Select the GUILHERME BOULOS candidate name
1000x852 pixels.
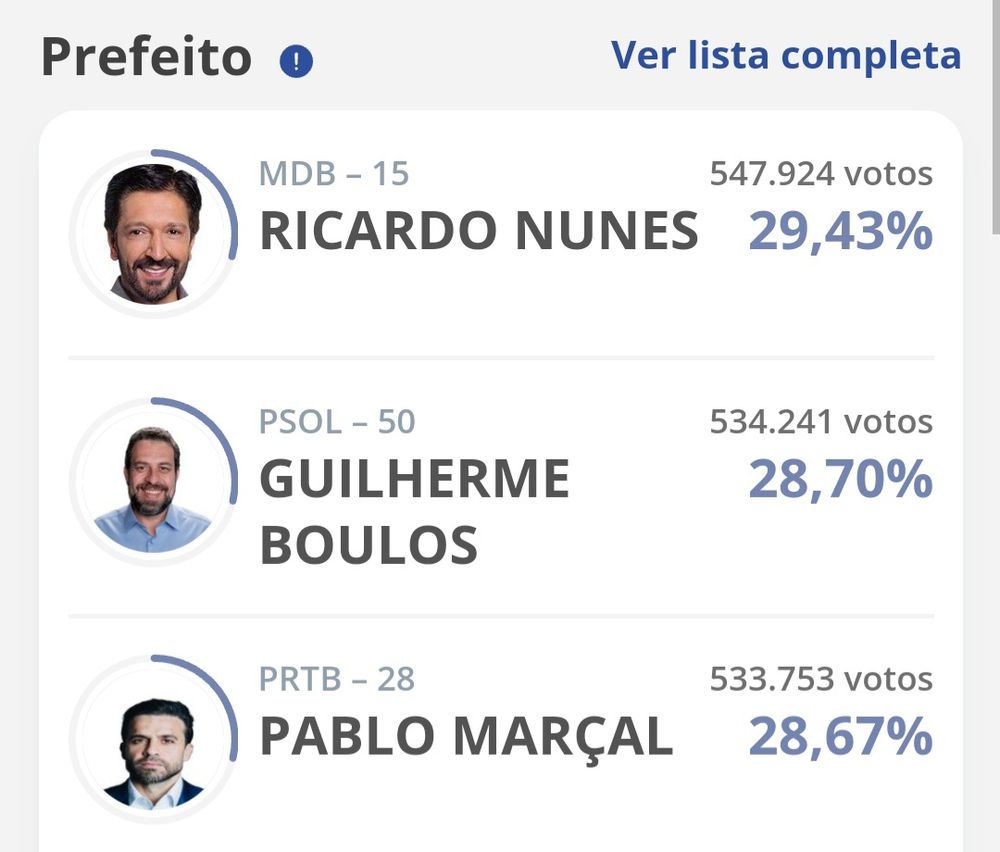click(x=414, y=511)
